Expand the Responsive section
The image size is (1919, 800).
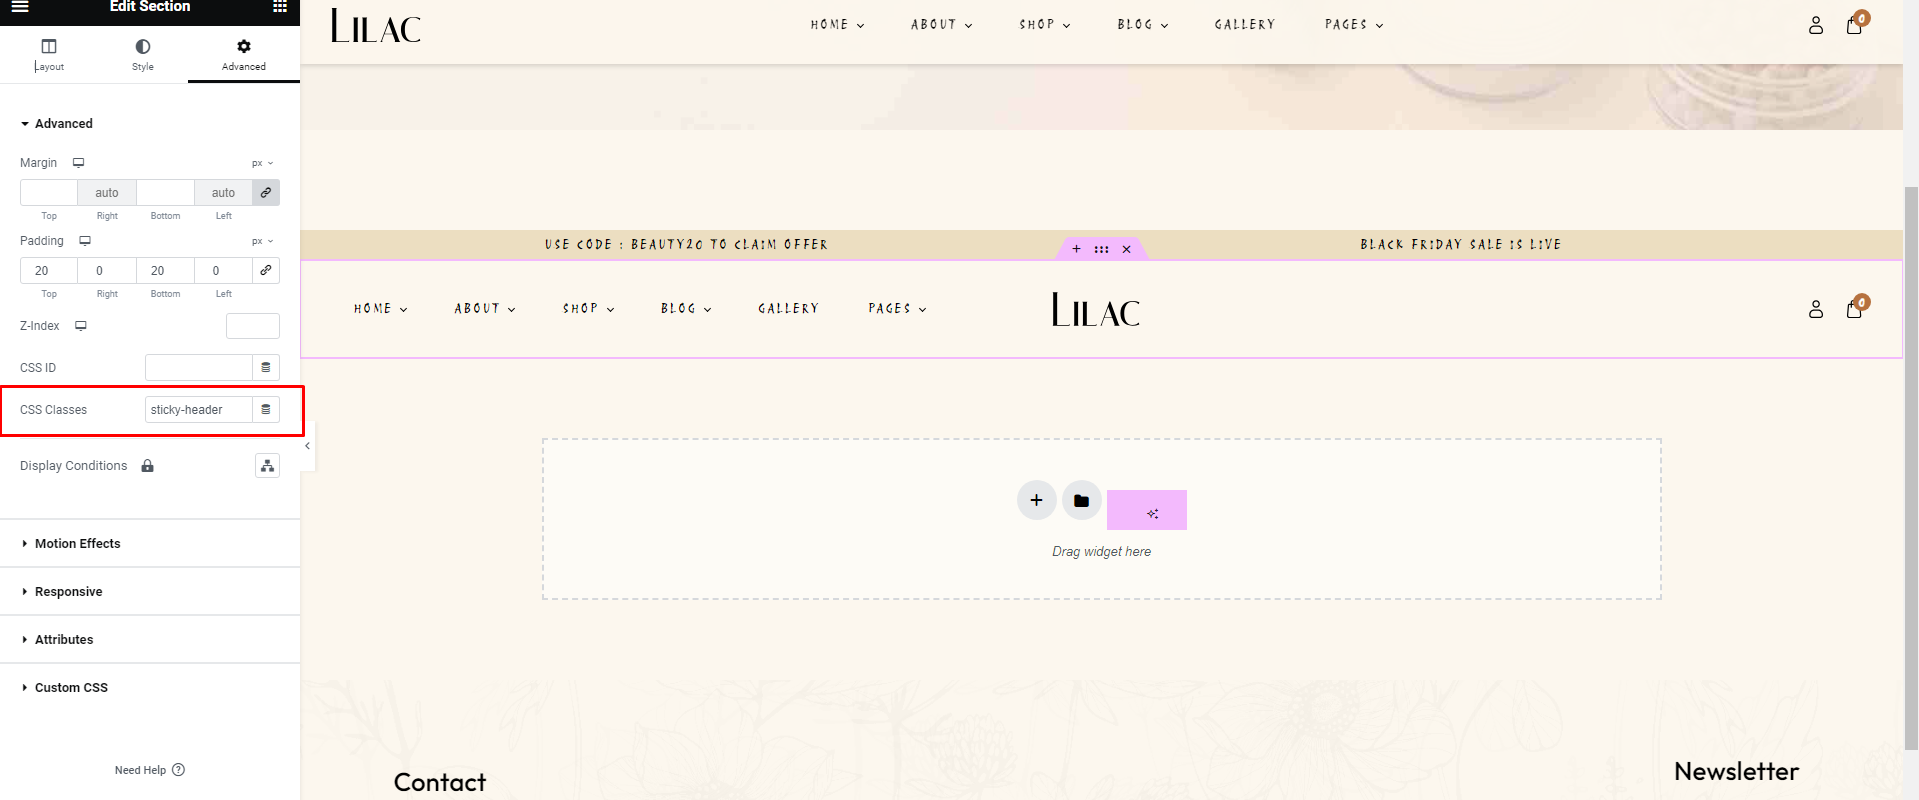(x=150, y=592)
